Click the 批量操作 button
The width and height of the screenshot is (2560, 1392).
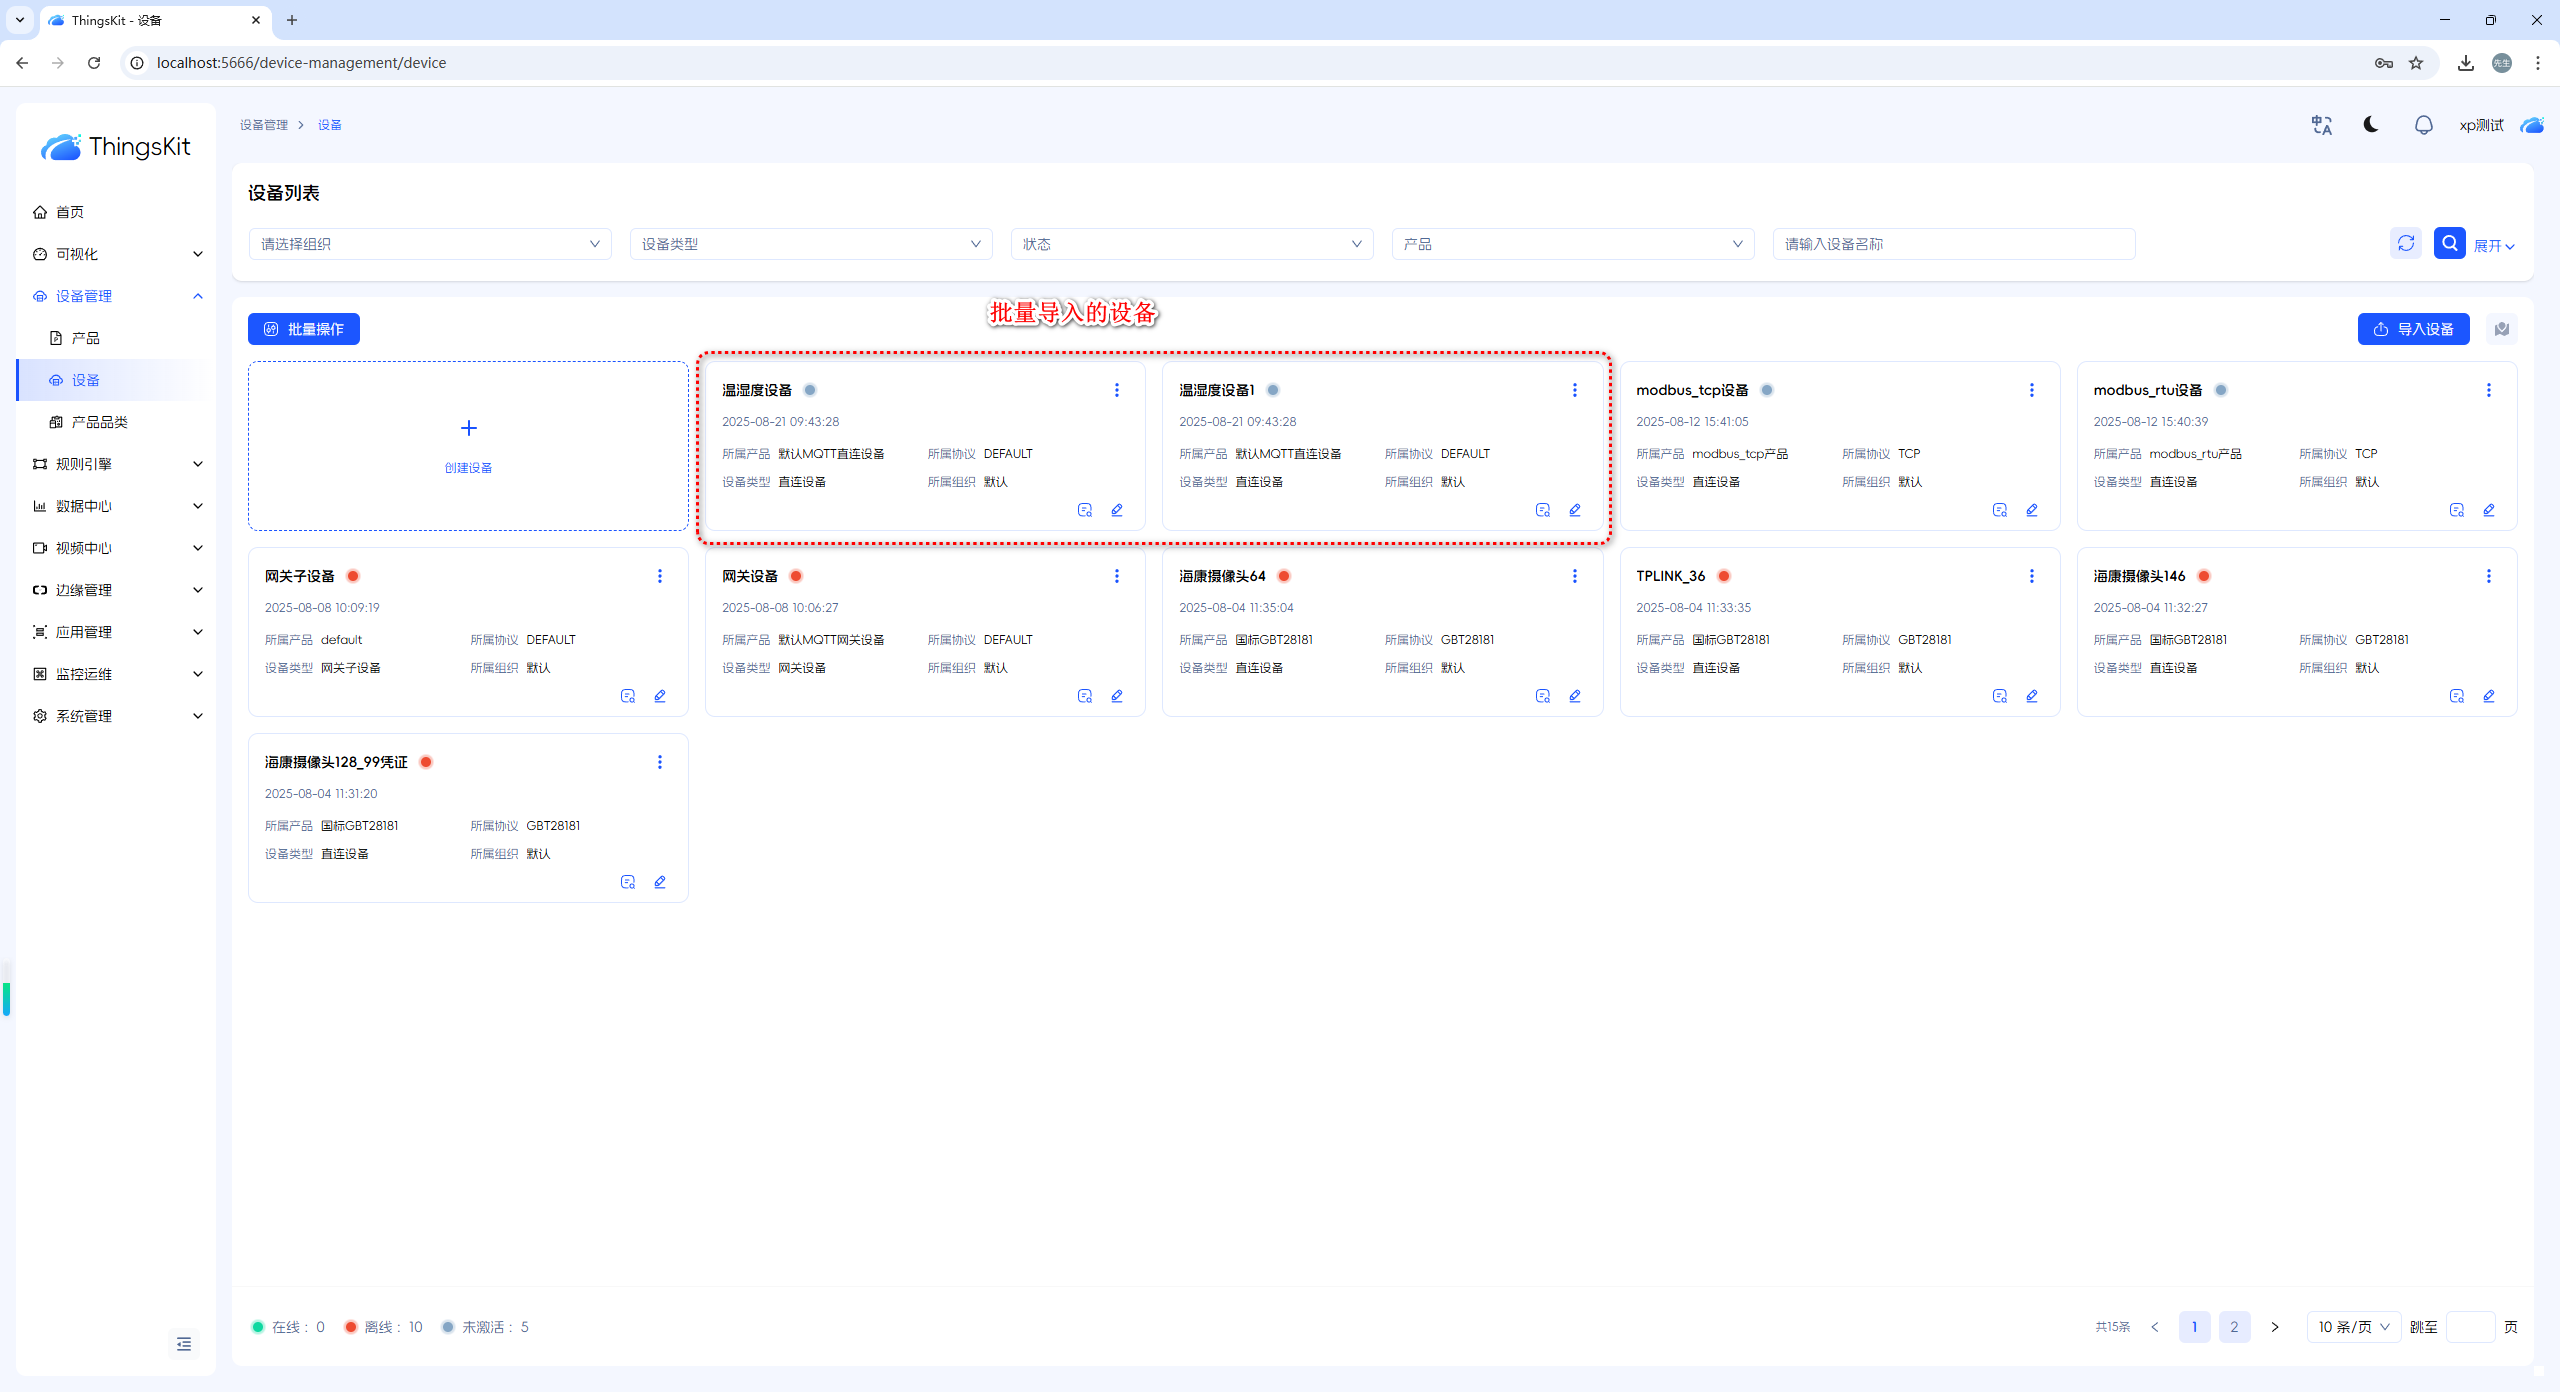[304, 329]
